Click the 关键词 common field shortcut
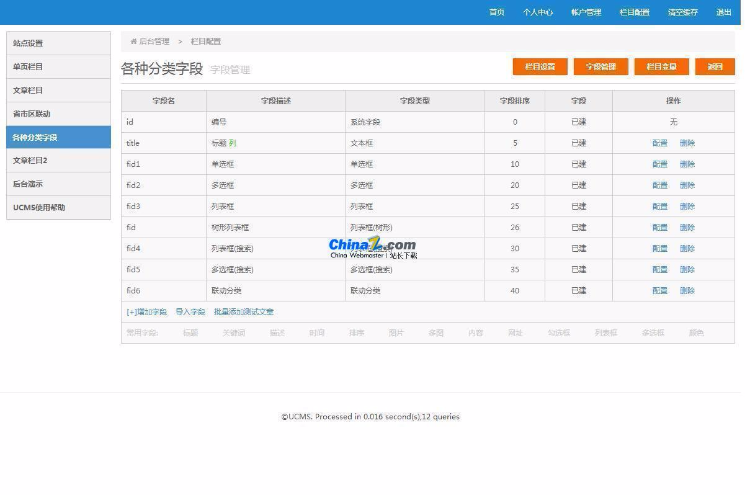The image size is (750, 495). 233,332
